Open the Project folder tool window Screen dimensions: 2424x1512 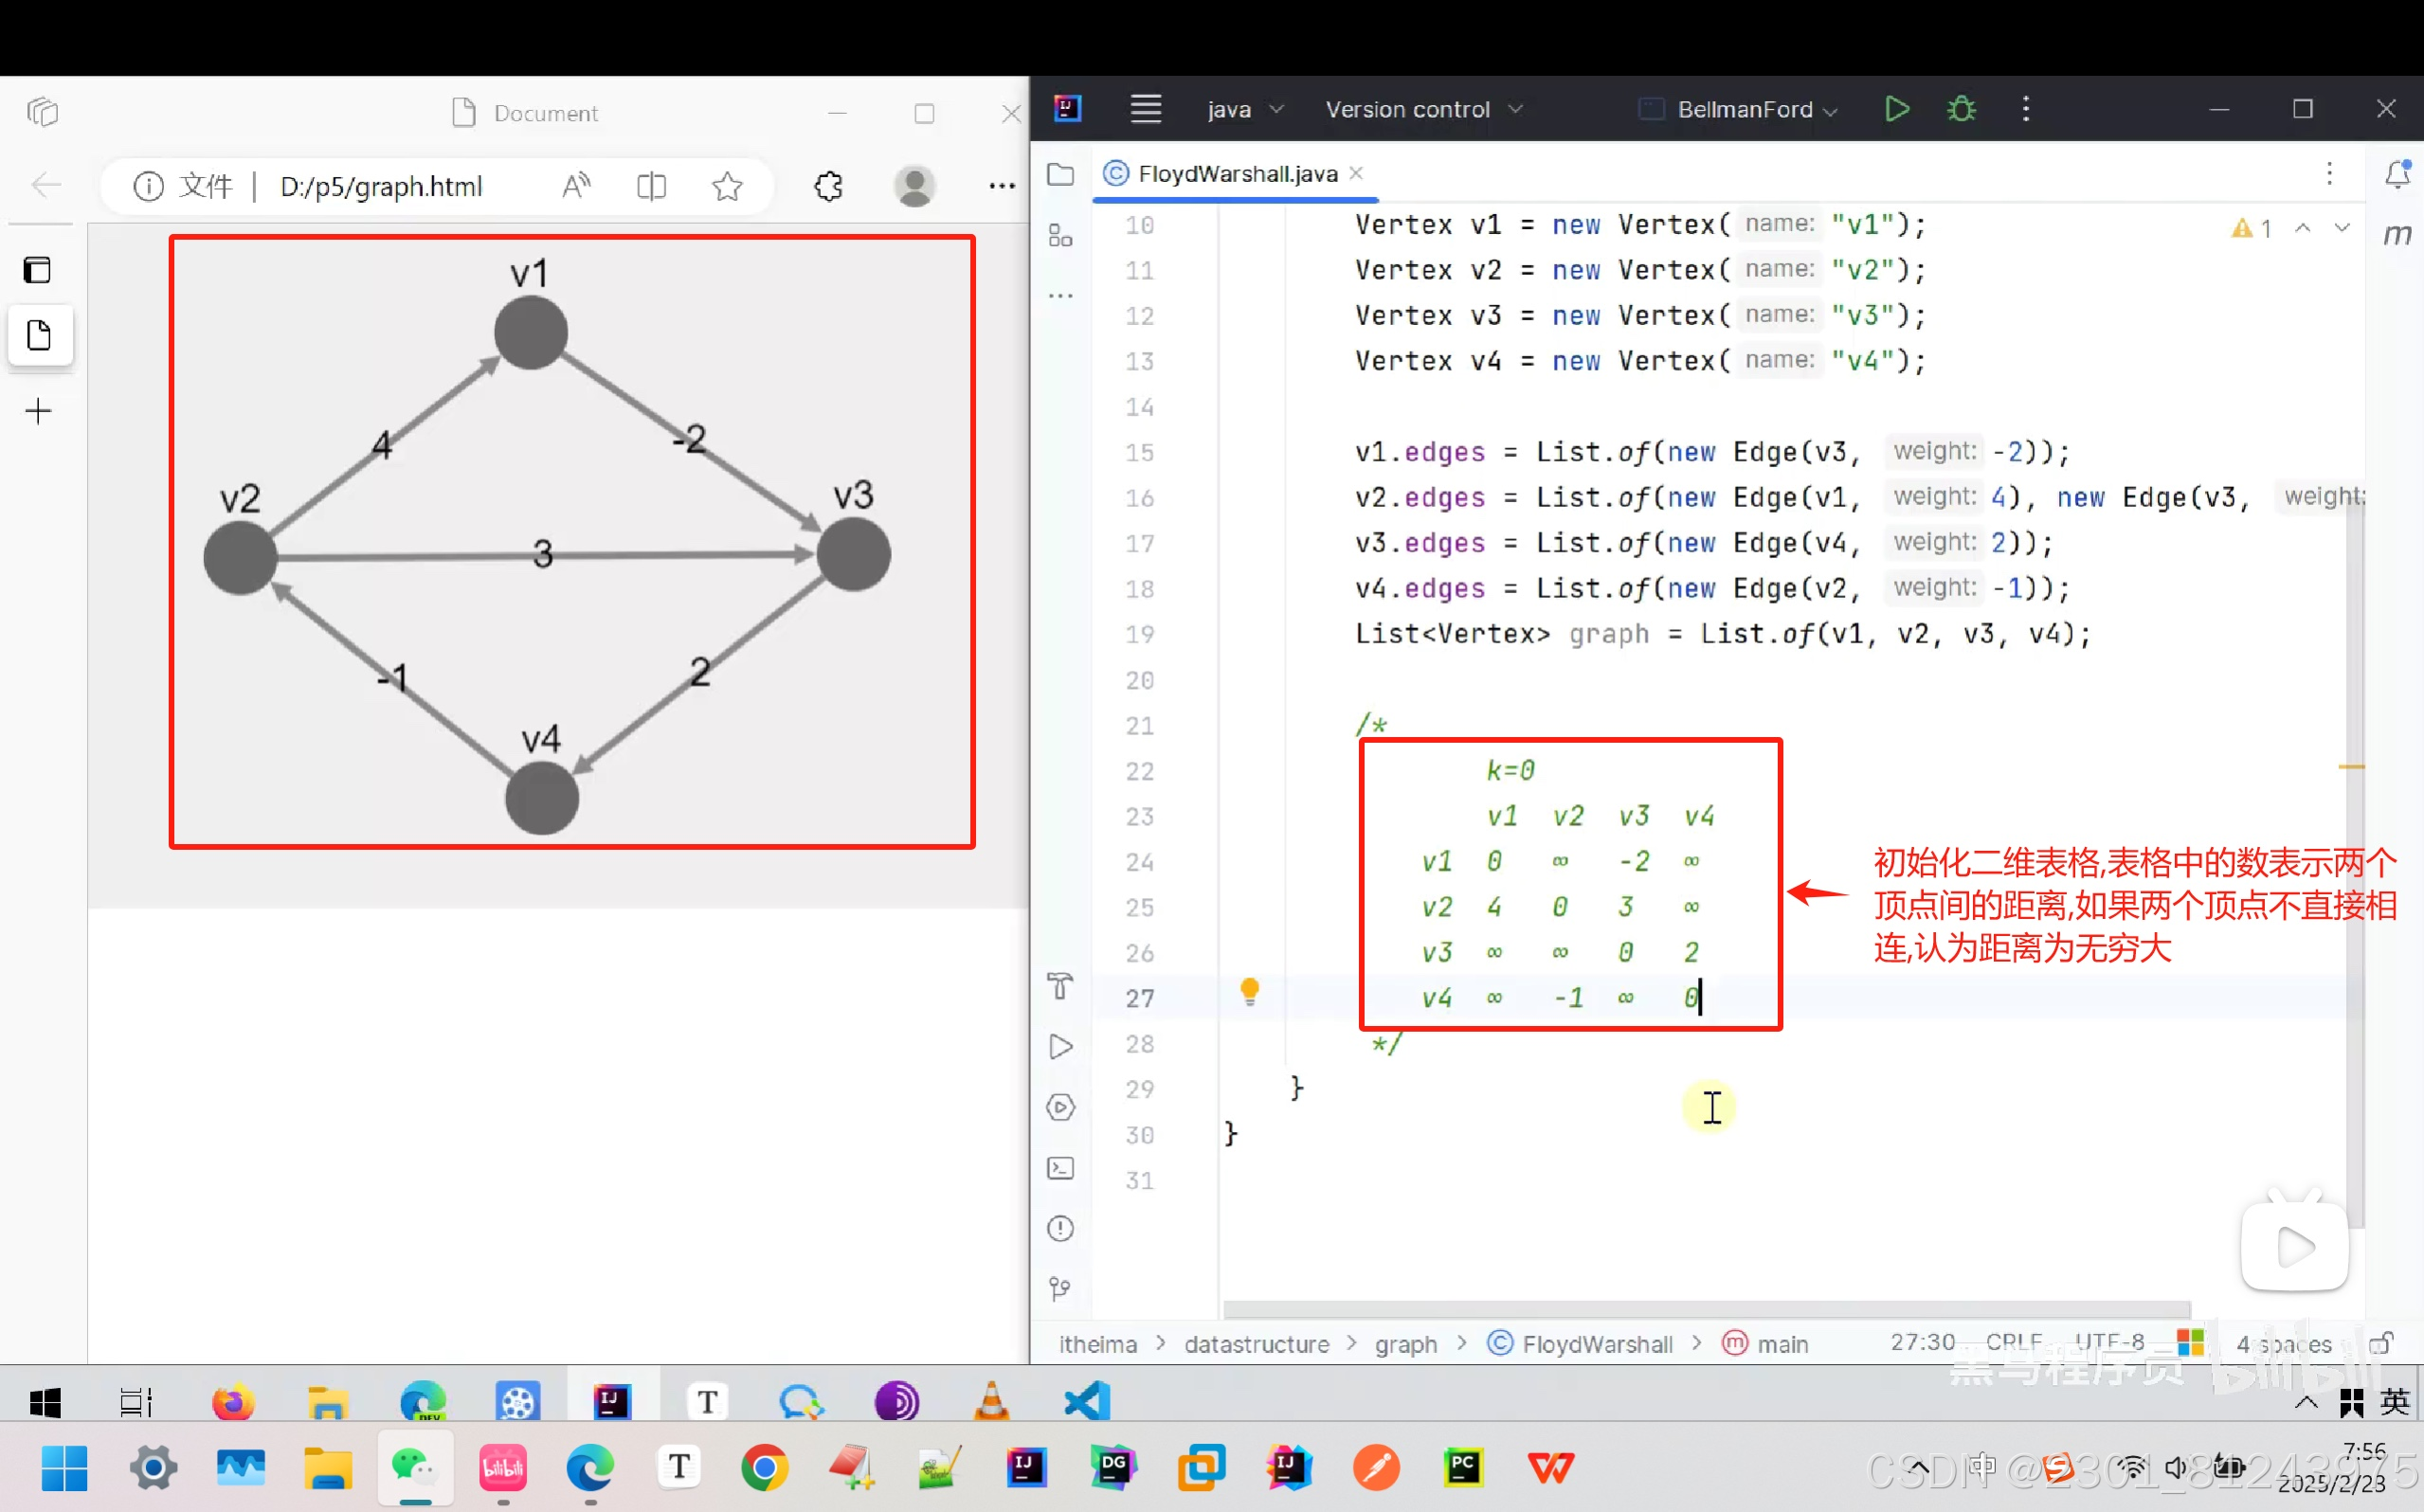[1060, 174]
